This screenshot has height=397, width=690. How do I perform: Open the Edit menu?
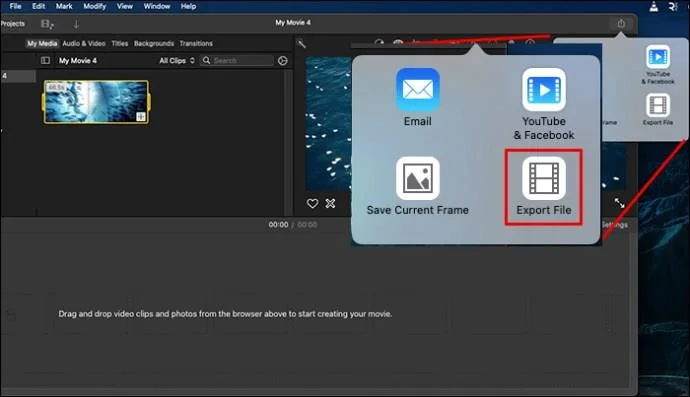tap(38, 6)
